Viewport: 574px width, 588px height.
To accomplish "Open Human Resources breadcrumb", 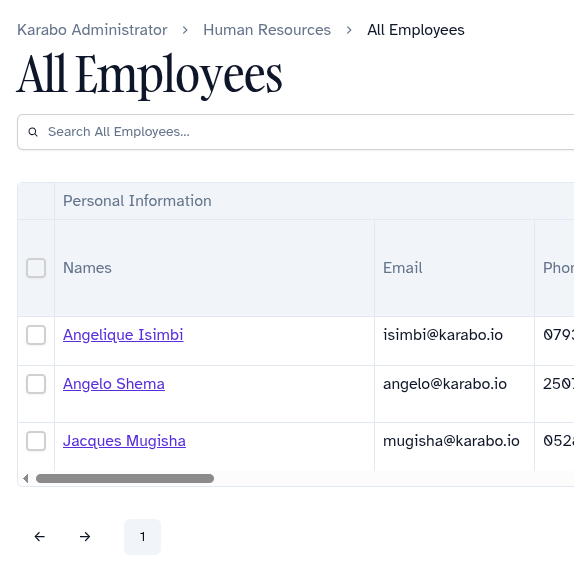I will (267, 30).
